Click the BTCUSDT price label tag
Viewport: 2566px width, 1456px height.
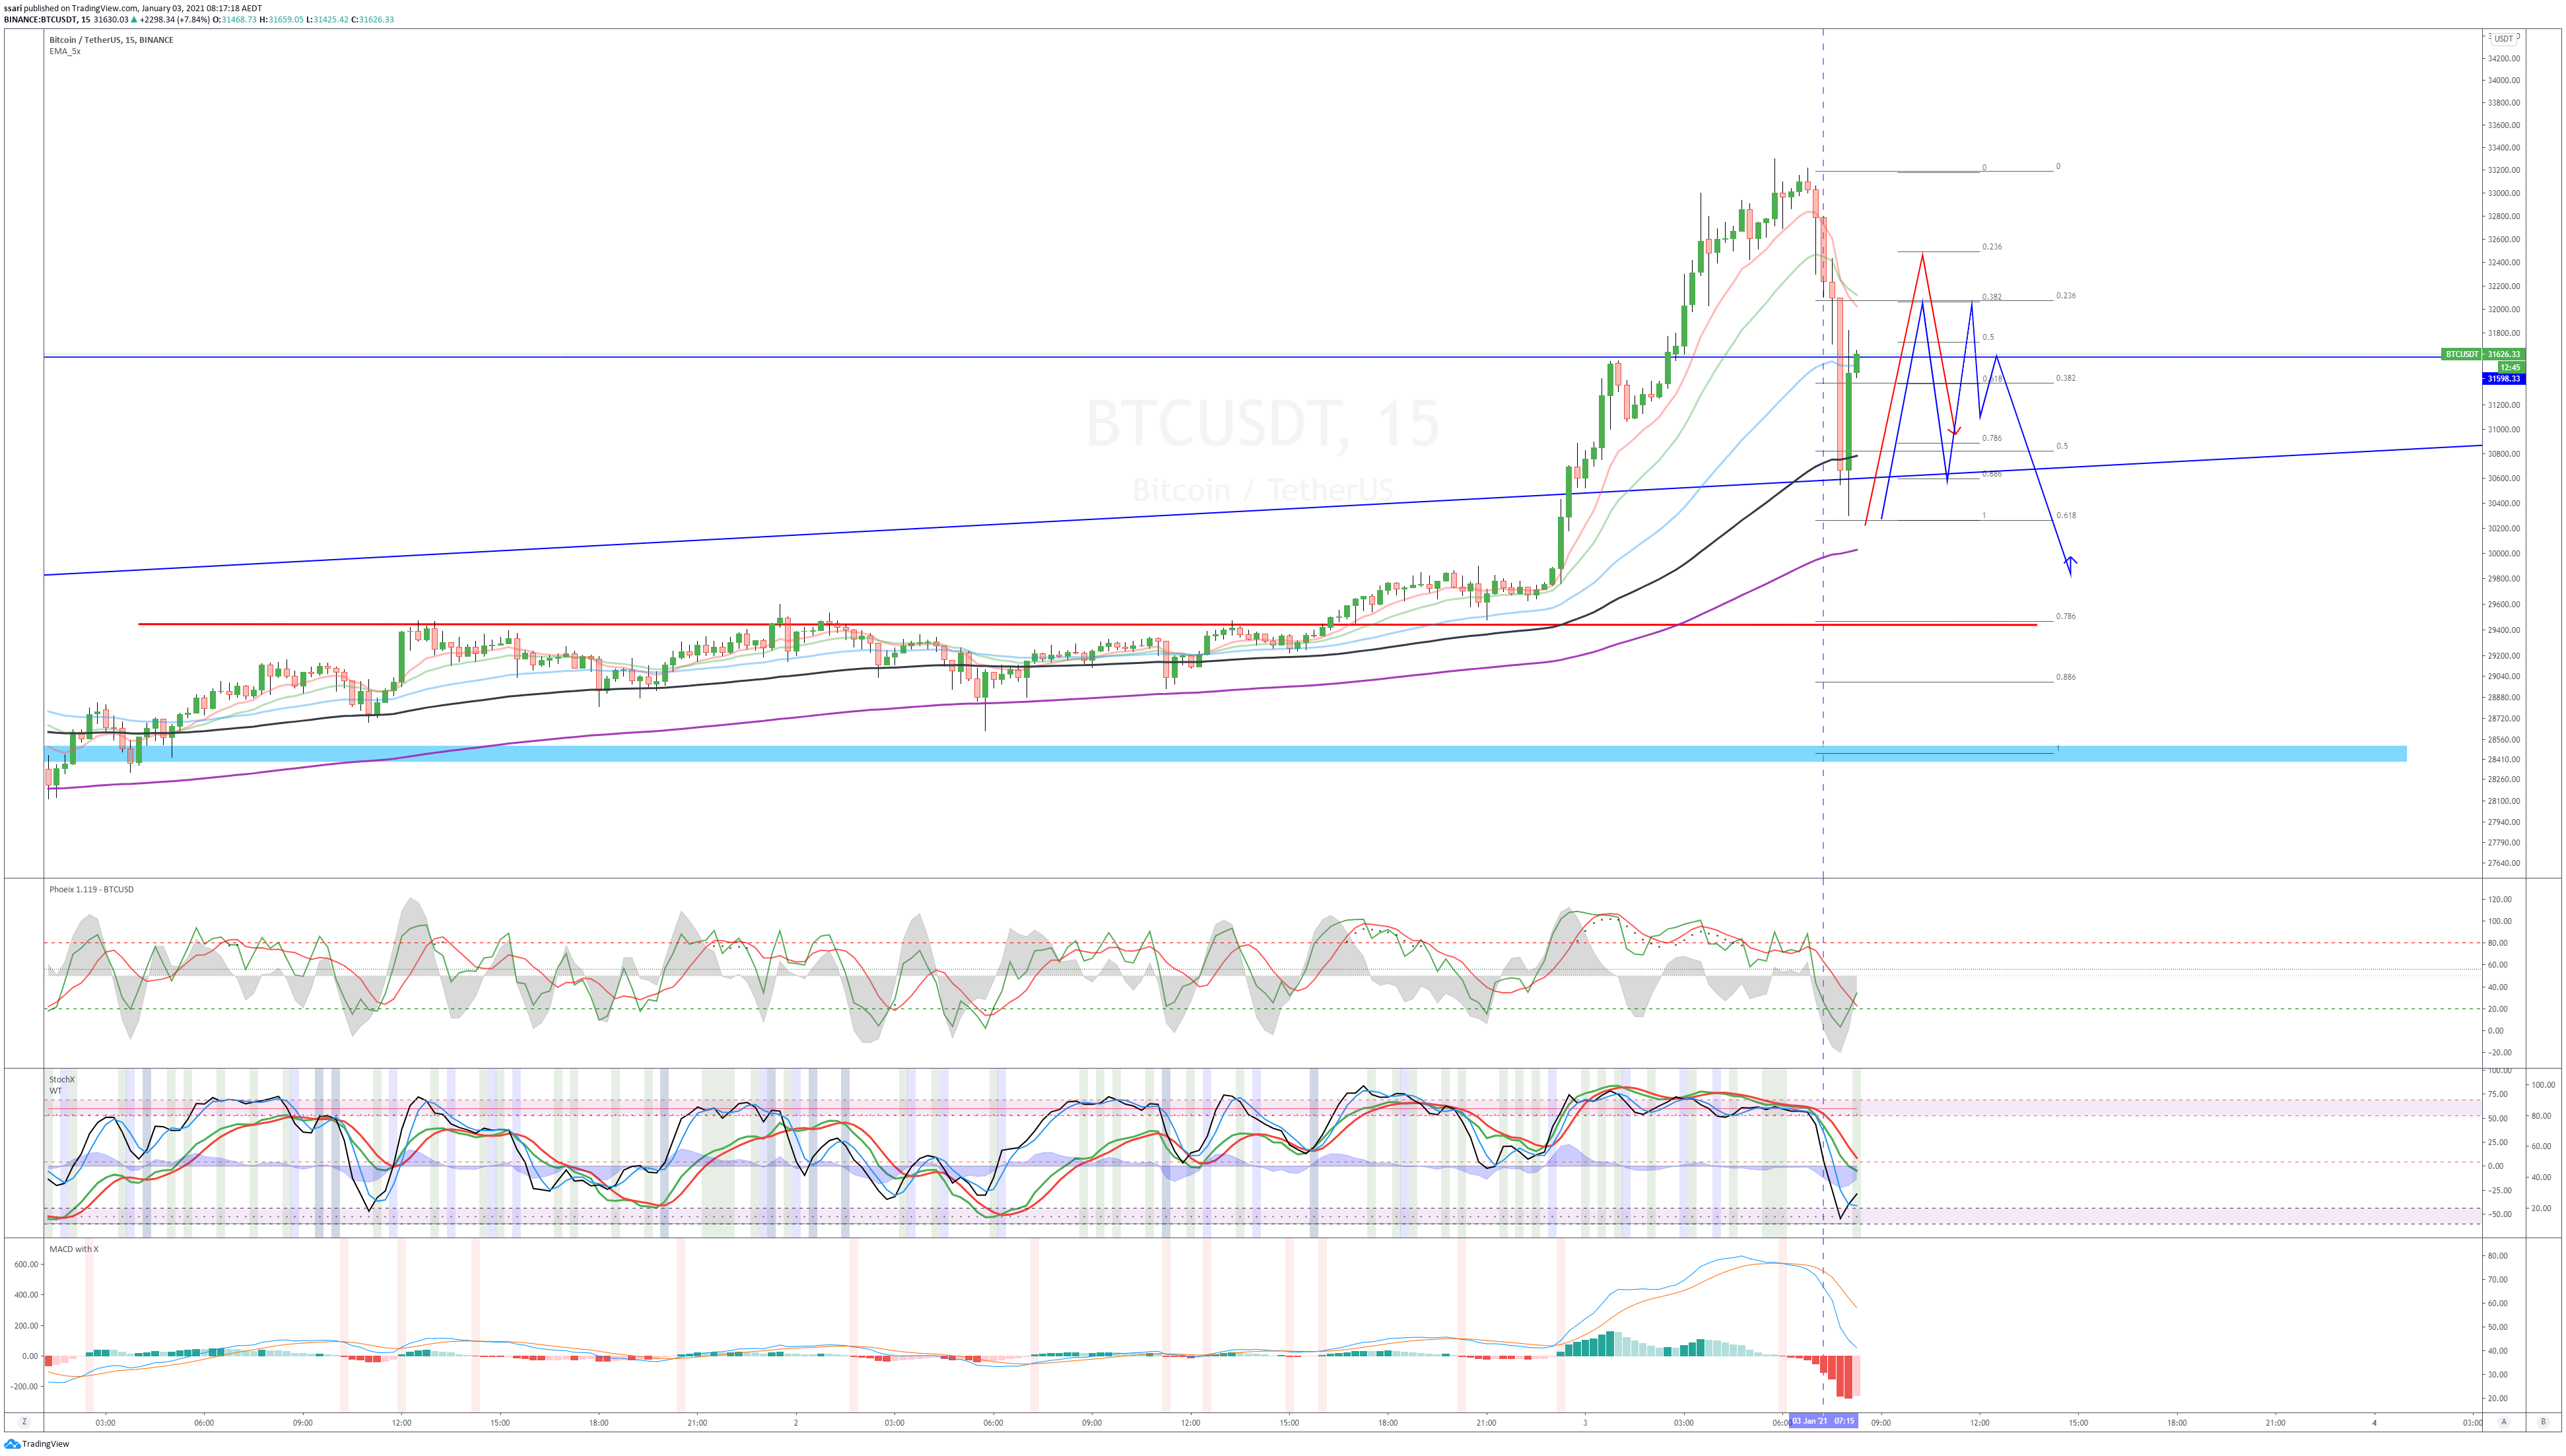2461,354
